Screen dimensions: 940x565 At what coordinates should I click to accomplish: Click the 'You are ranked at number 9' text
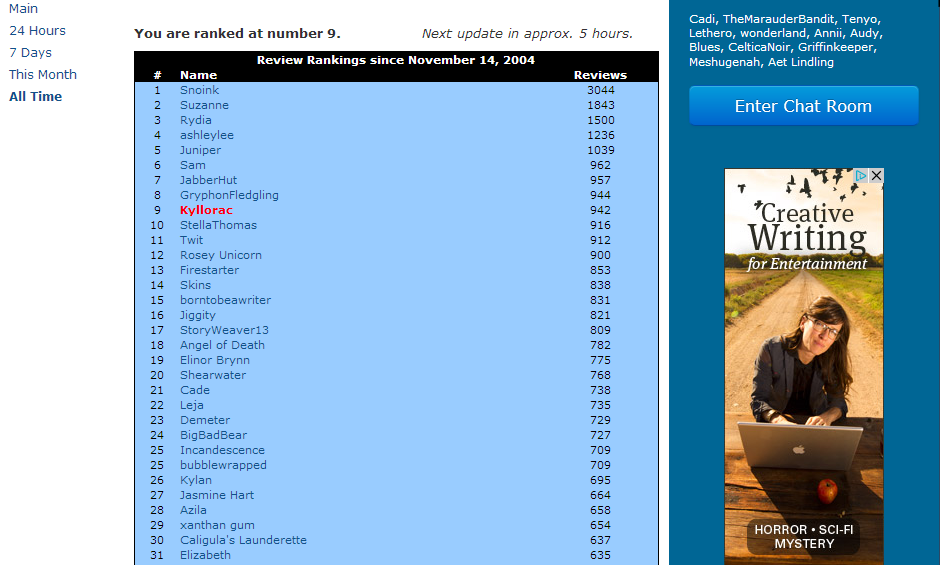237,34
